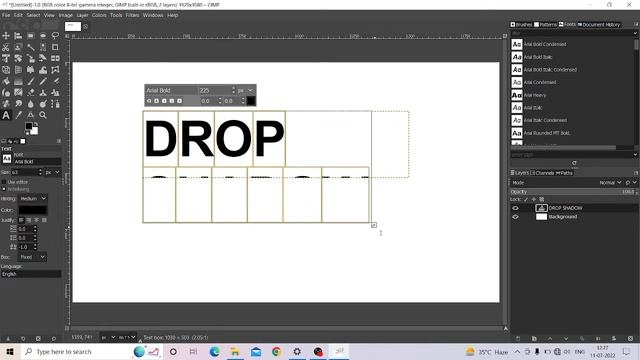Open Layers panel tab configuration menu
640x360 pixels.
tap(636, 173)
